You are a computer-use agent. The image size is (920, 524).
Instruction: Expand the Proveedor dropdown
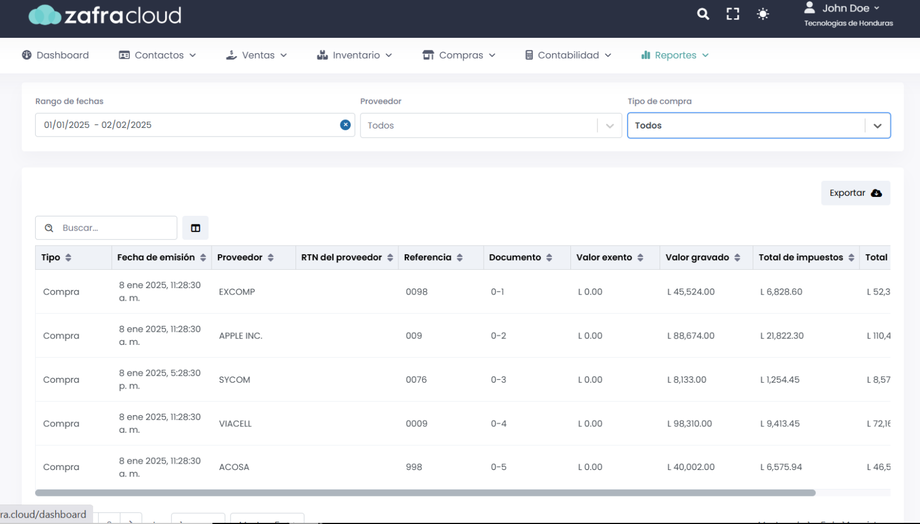tap(609, 126)
